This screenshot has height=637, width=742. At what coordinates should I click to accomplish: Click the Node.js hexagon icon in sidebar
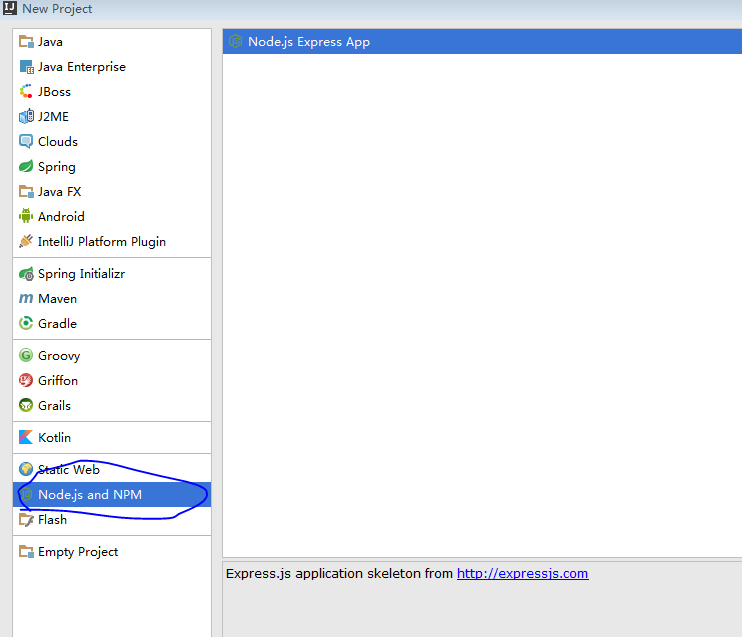(26, 494)
